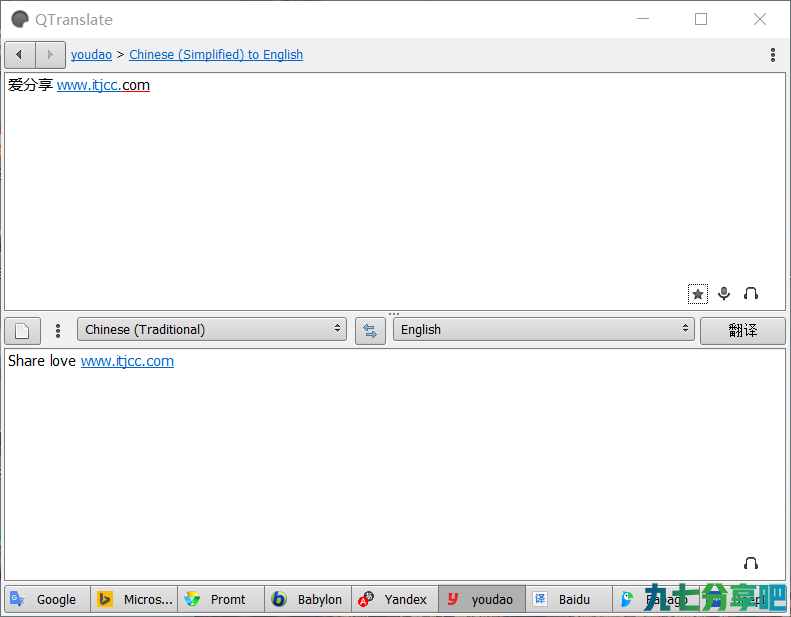Go forward using the right arrow button
Screen dimensions: 791x617
(x=50, y=54)
